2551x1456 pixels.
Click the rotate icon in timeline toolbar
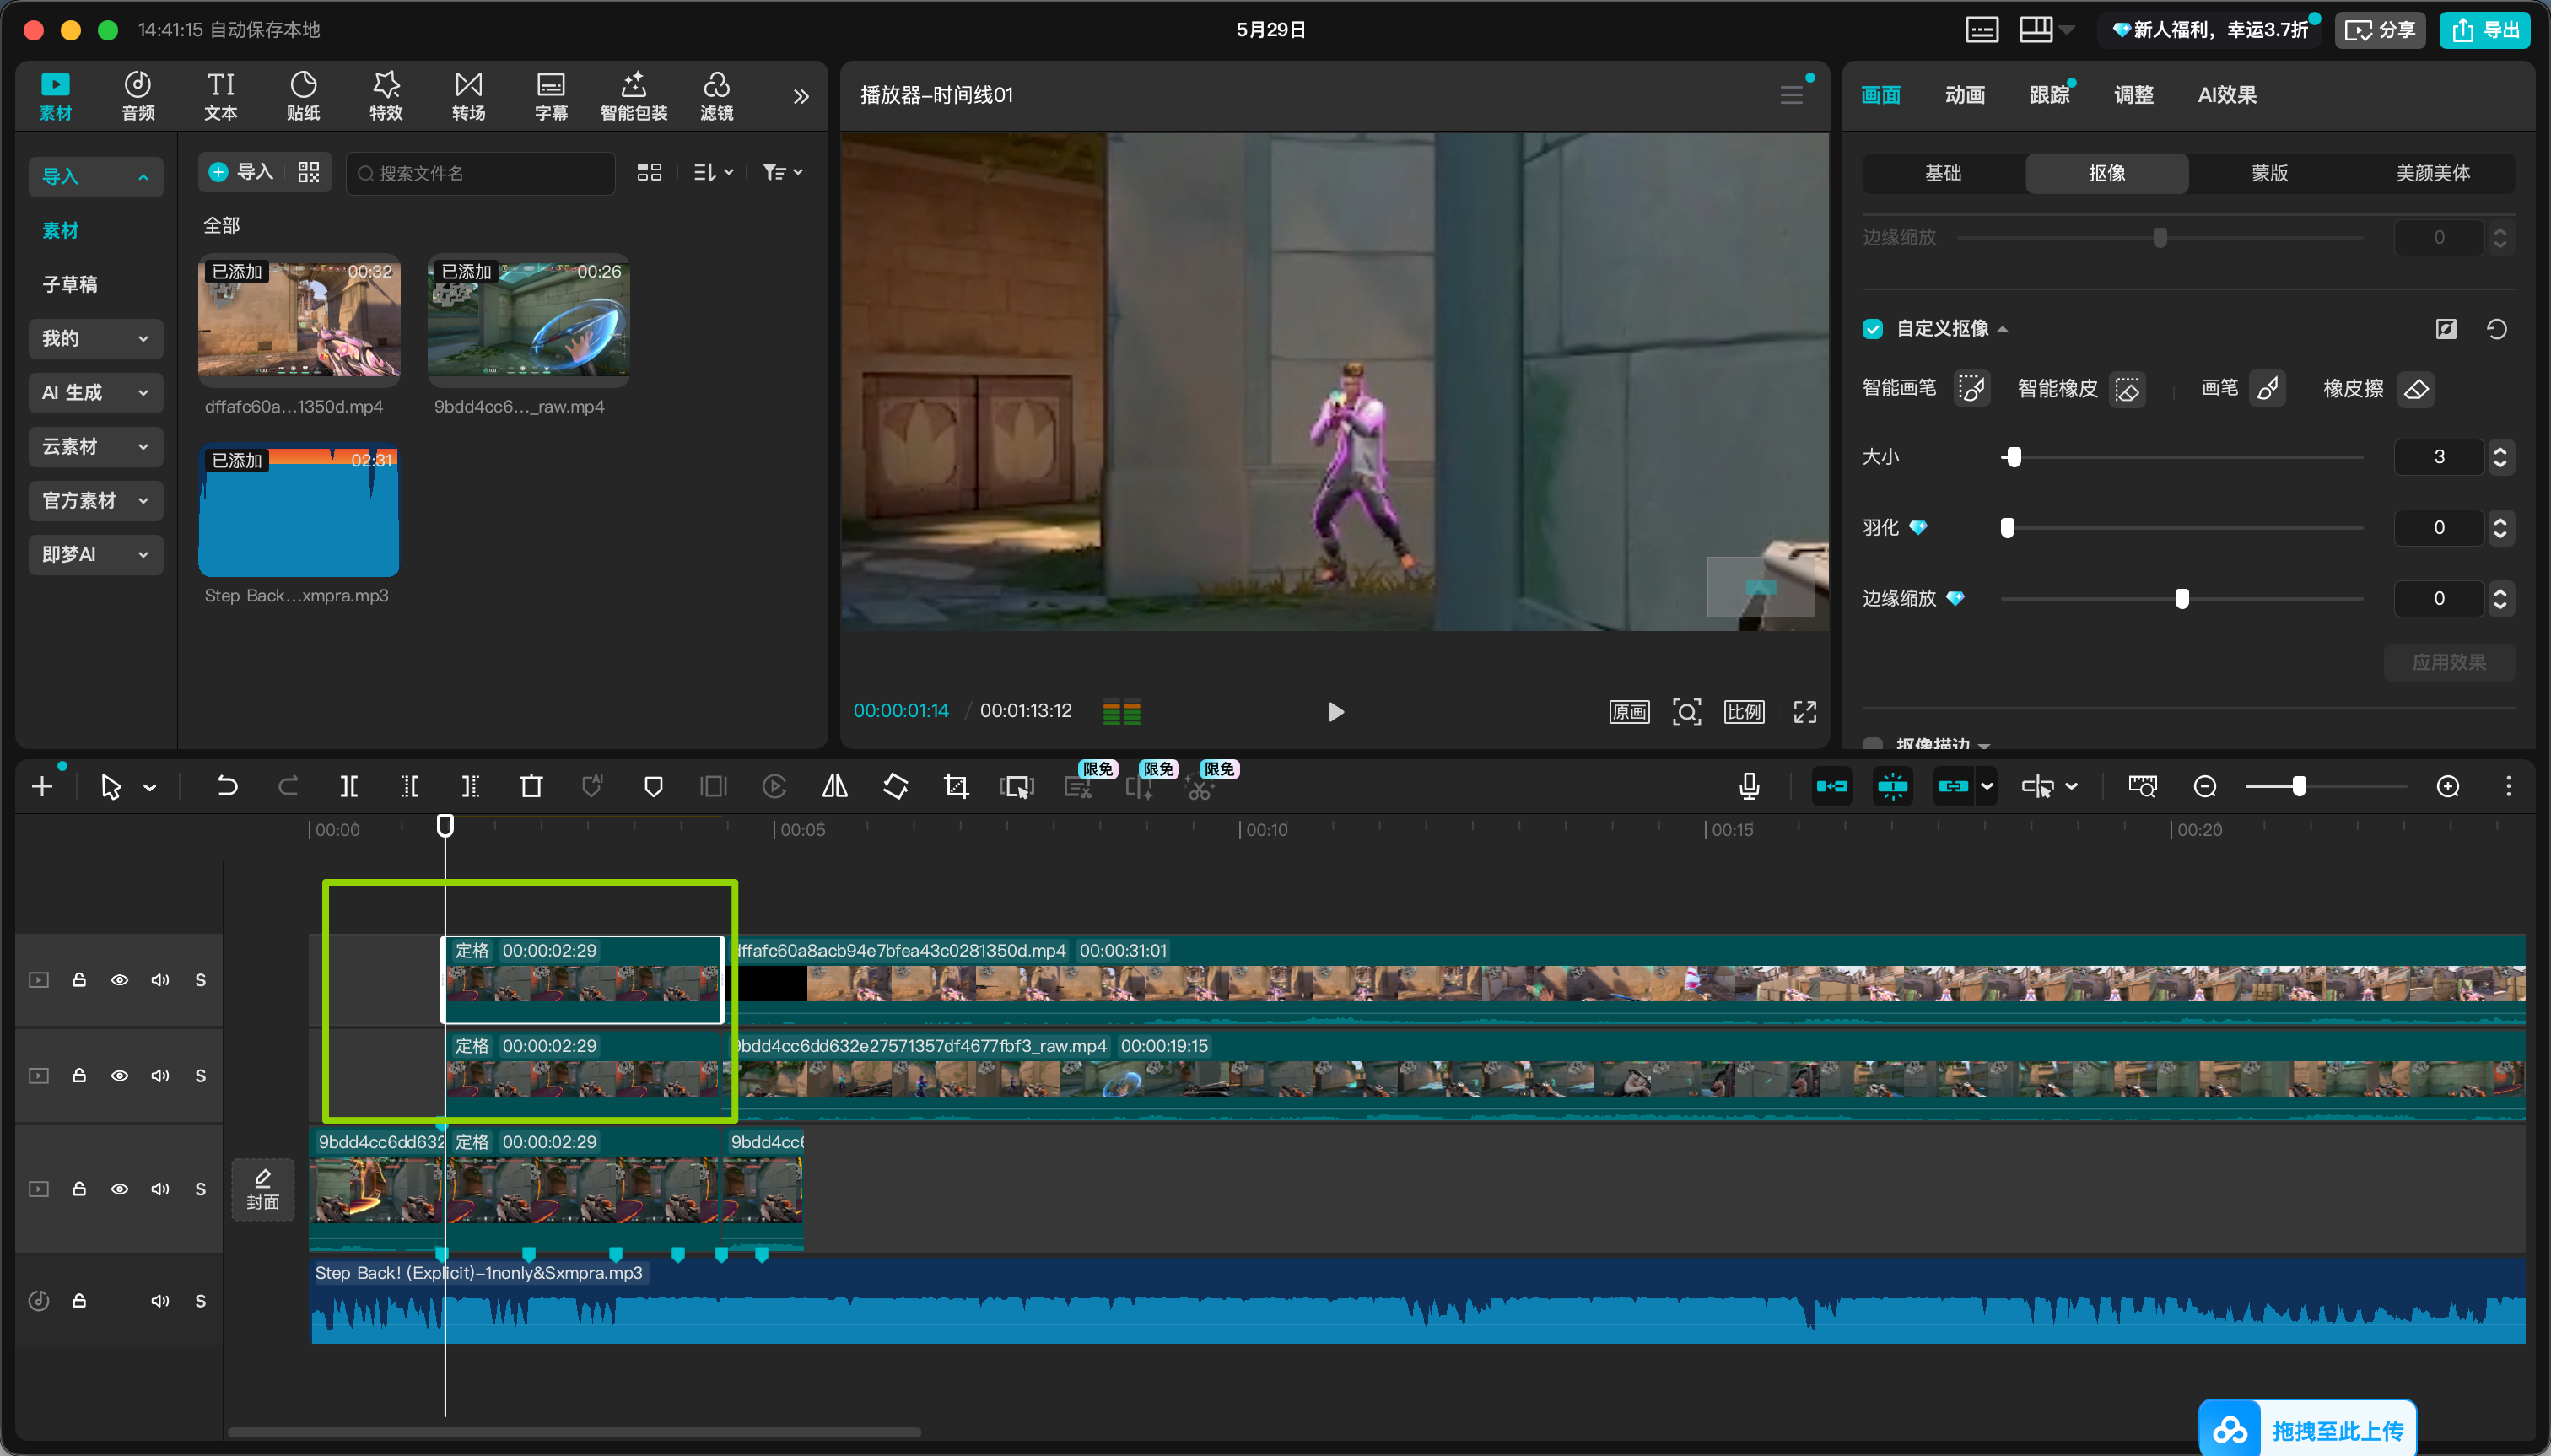click(896, 786)
